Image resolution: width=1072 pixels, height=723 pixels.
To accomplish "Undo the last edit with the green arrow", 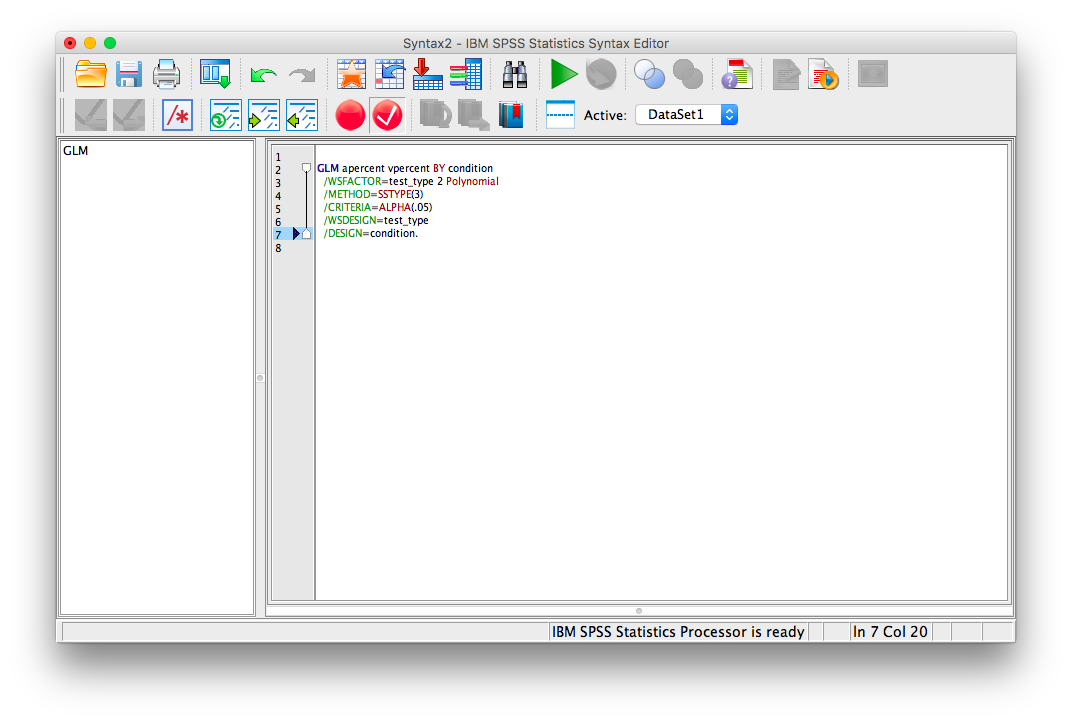I will [x=263, y=74].
